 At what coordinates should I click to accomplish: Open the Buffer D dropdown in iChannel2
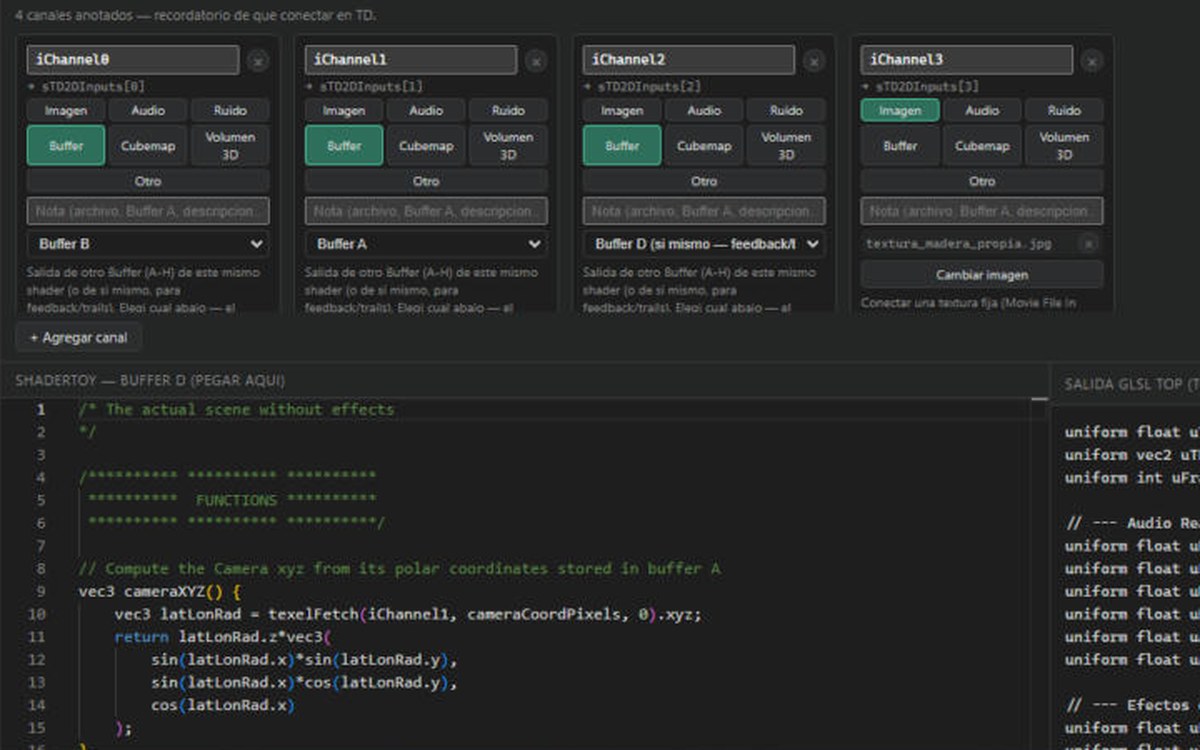point(704,243)
